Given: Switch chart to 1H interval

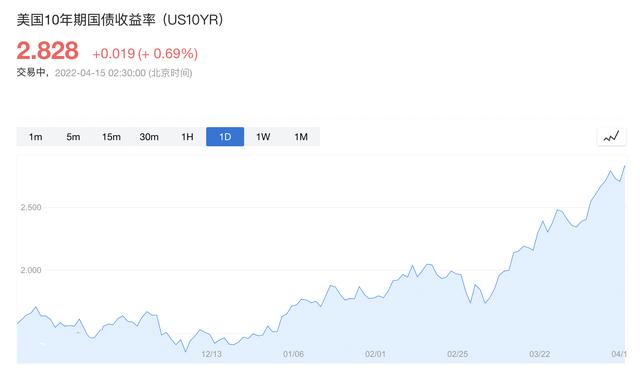Looking at the screenshot, I should pos(187,137).
